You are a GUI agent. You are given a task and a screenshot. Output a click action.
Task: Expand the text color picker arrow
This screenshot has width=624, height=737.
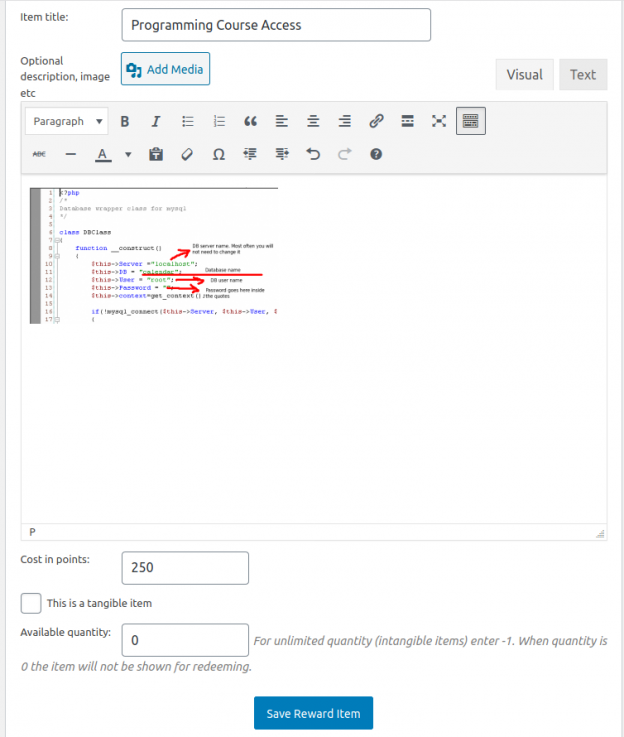click(x=128, y=154)
